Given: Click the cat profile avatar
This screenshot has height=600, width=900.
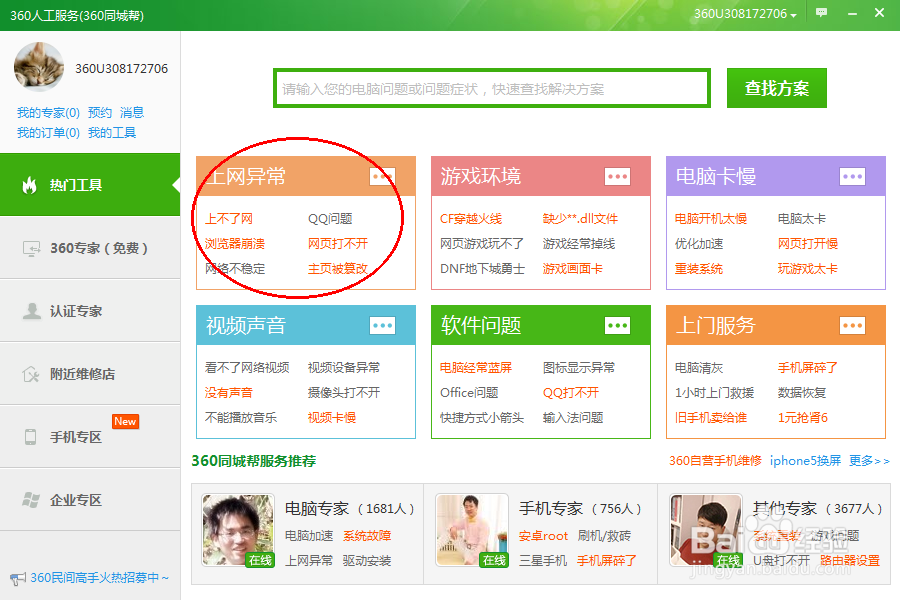Looking at the screenshot, I should pyautogui.click(x=38, y=67).
